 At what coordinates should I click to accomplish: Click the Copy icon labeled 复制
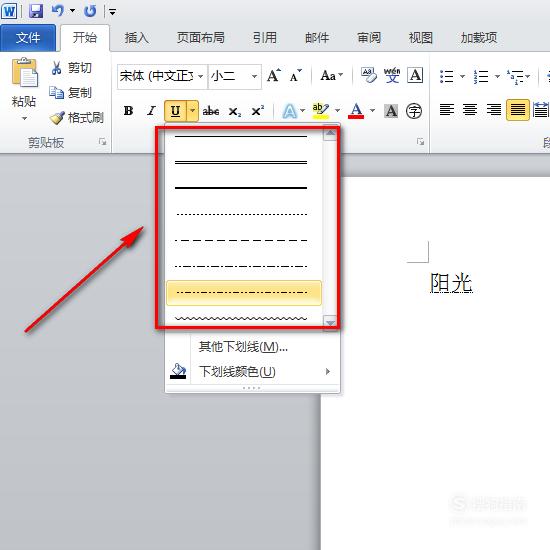[56, 93]
